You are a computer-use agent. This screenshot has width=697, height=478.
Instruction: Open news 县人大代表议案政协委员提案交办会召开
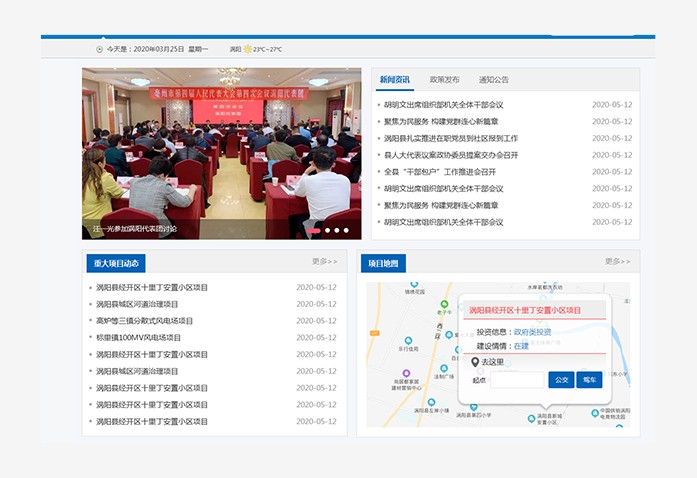(x=451, y=155)
